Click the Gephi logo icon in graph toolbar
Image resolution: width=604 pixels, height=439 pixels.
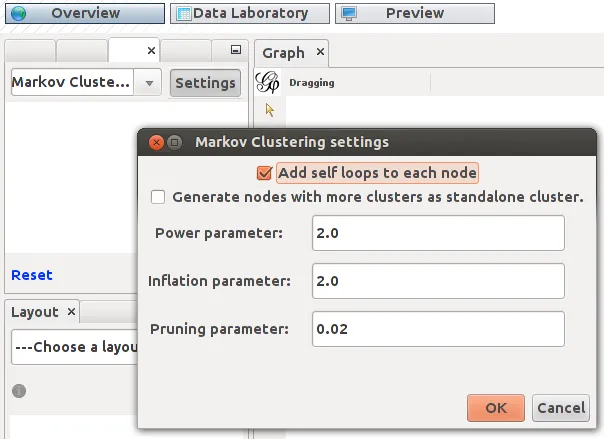[x=267, y=82]
